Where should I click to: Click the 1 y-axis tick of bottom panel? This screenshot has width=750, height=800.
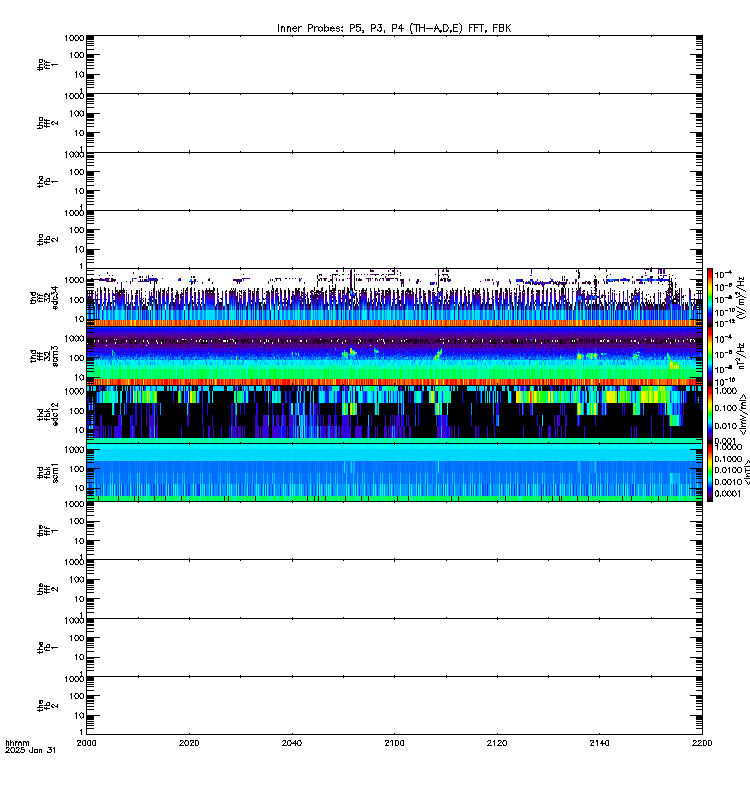[x=81, y=732]
